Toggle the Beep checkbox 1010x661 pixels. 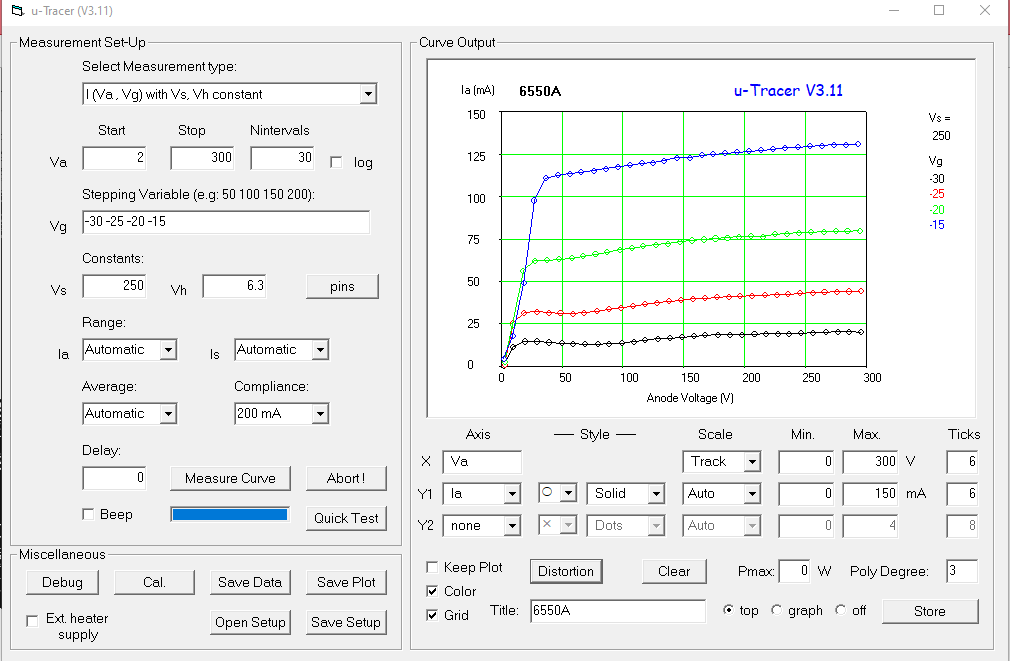tap(89, 514)
